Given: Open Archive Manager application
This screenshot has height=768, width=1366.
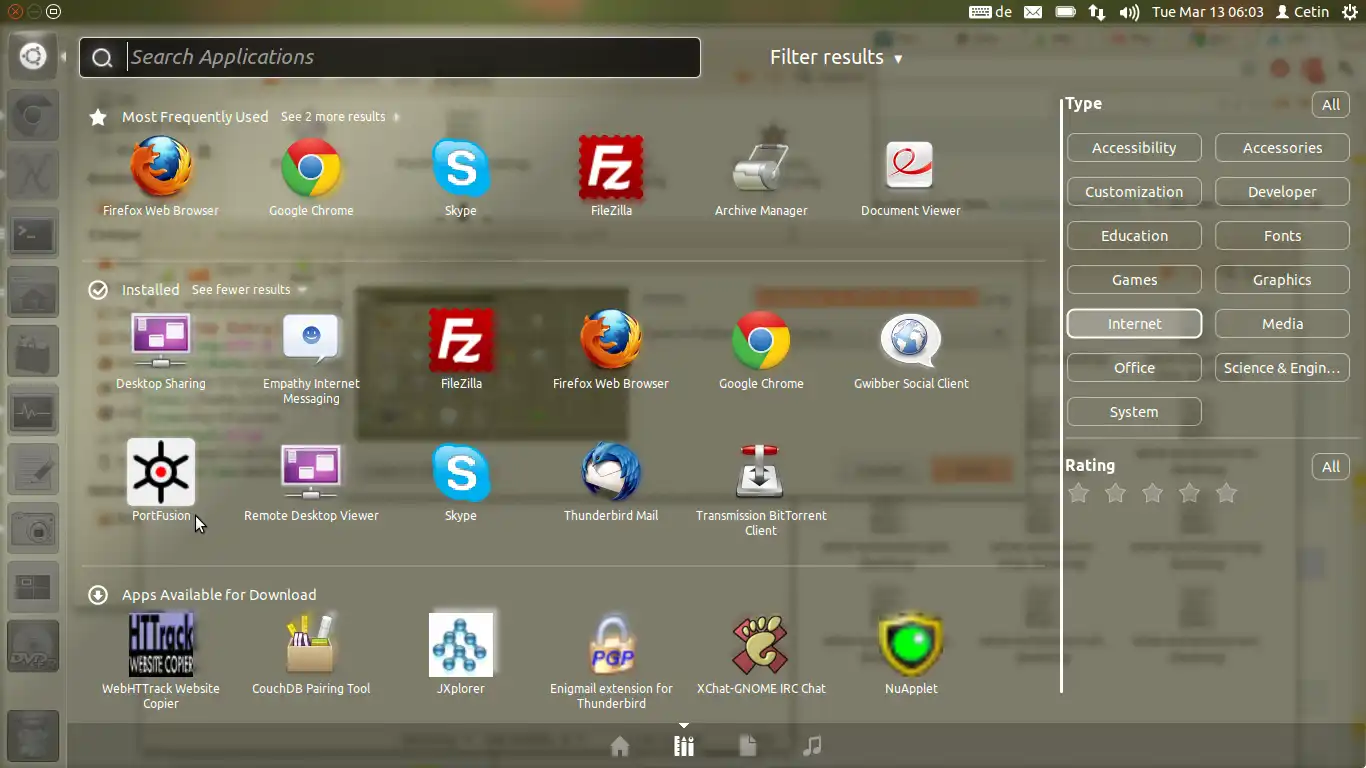Looking at the screenshot, I should coord(761,176).
